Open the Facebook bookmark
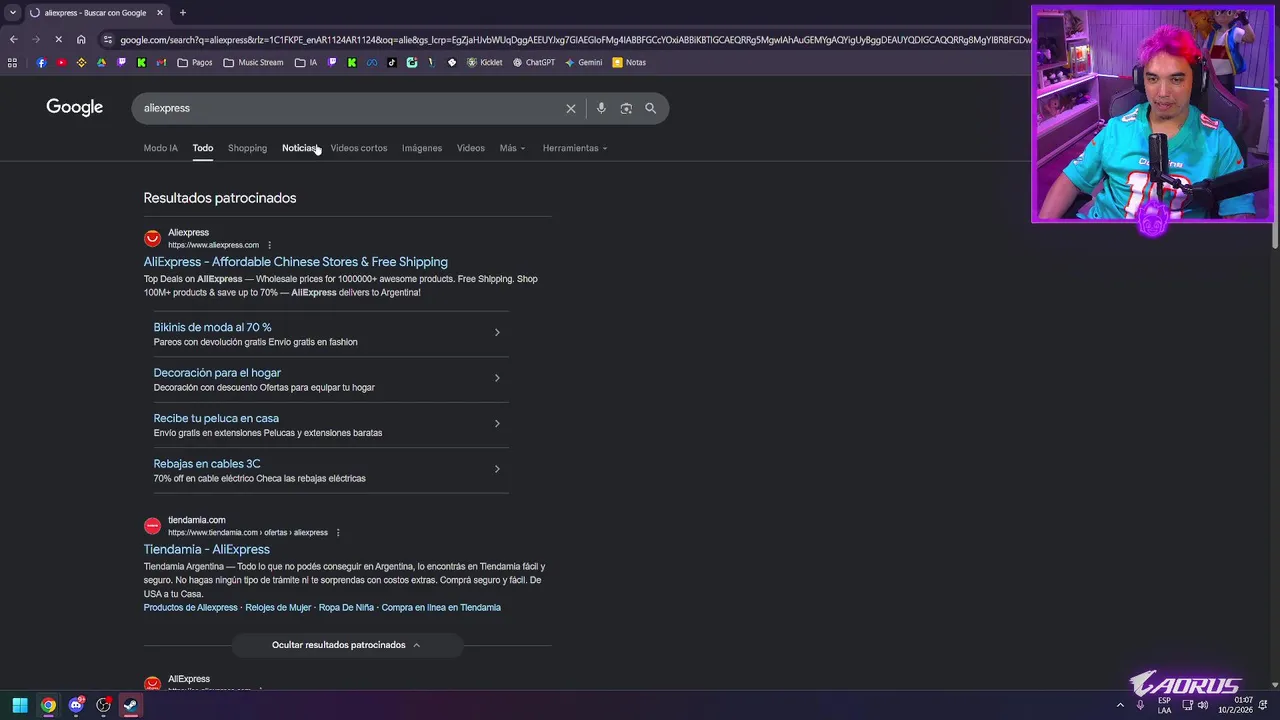This screenshot has width=1280, height=720. [x=41, y=62]
